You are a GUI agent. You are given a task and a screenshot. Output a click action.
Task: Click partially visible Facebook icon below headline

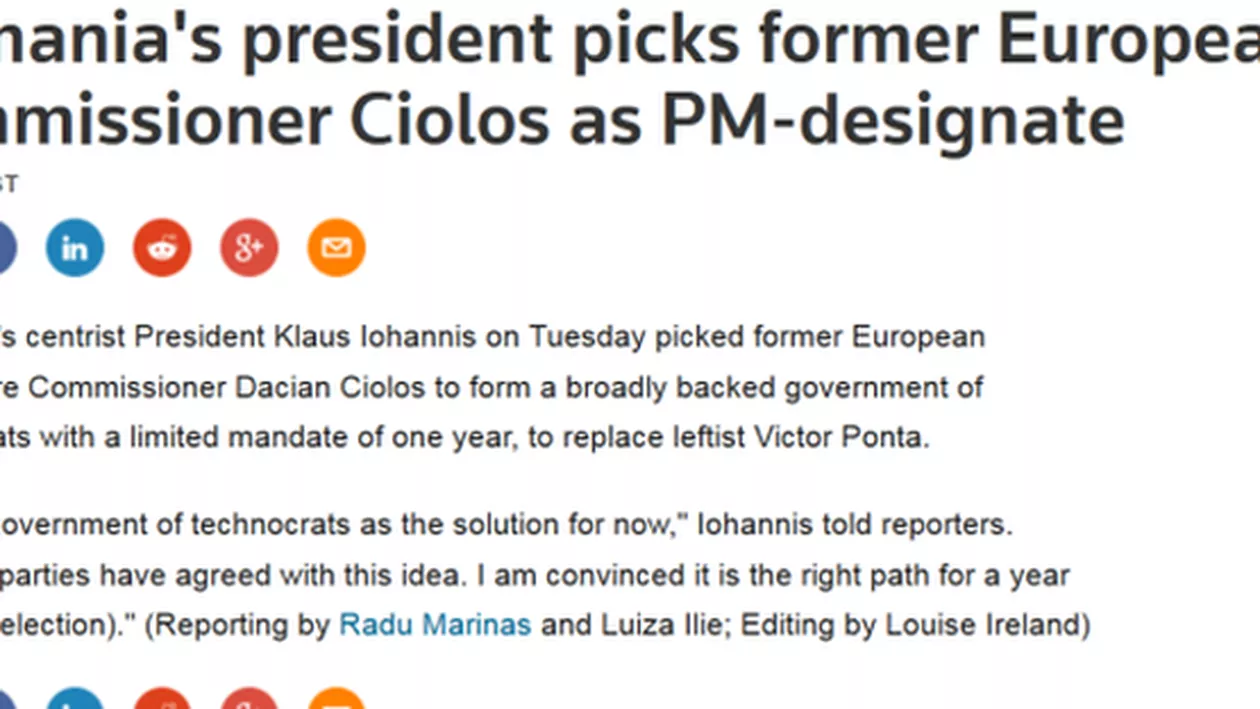5,248
